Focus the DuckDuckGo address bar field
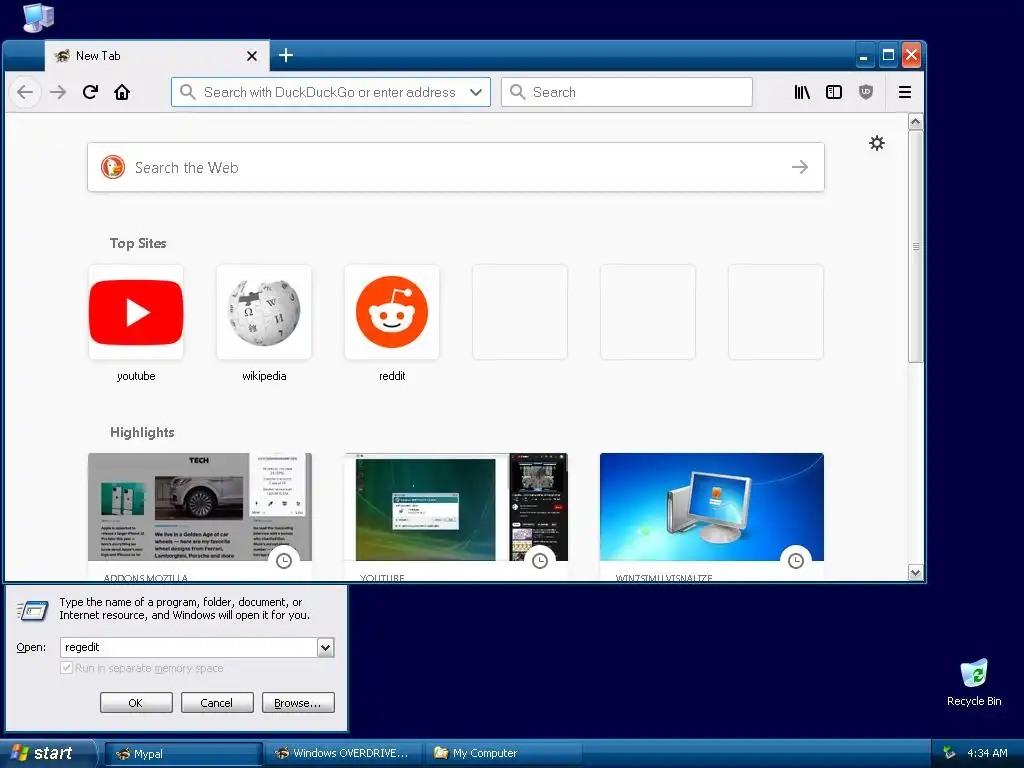Viewport: 1024px width, 768px height. (x=330, y=92)
